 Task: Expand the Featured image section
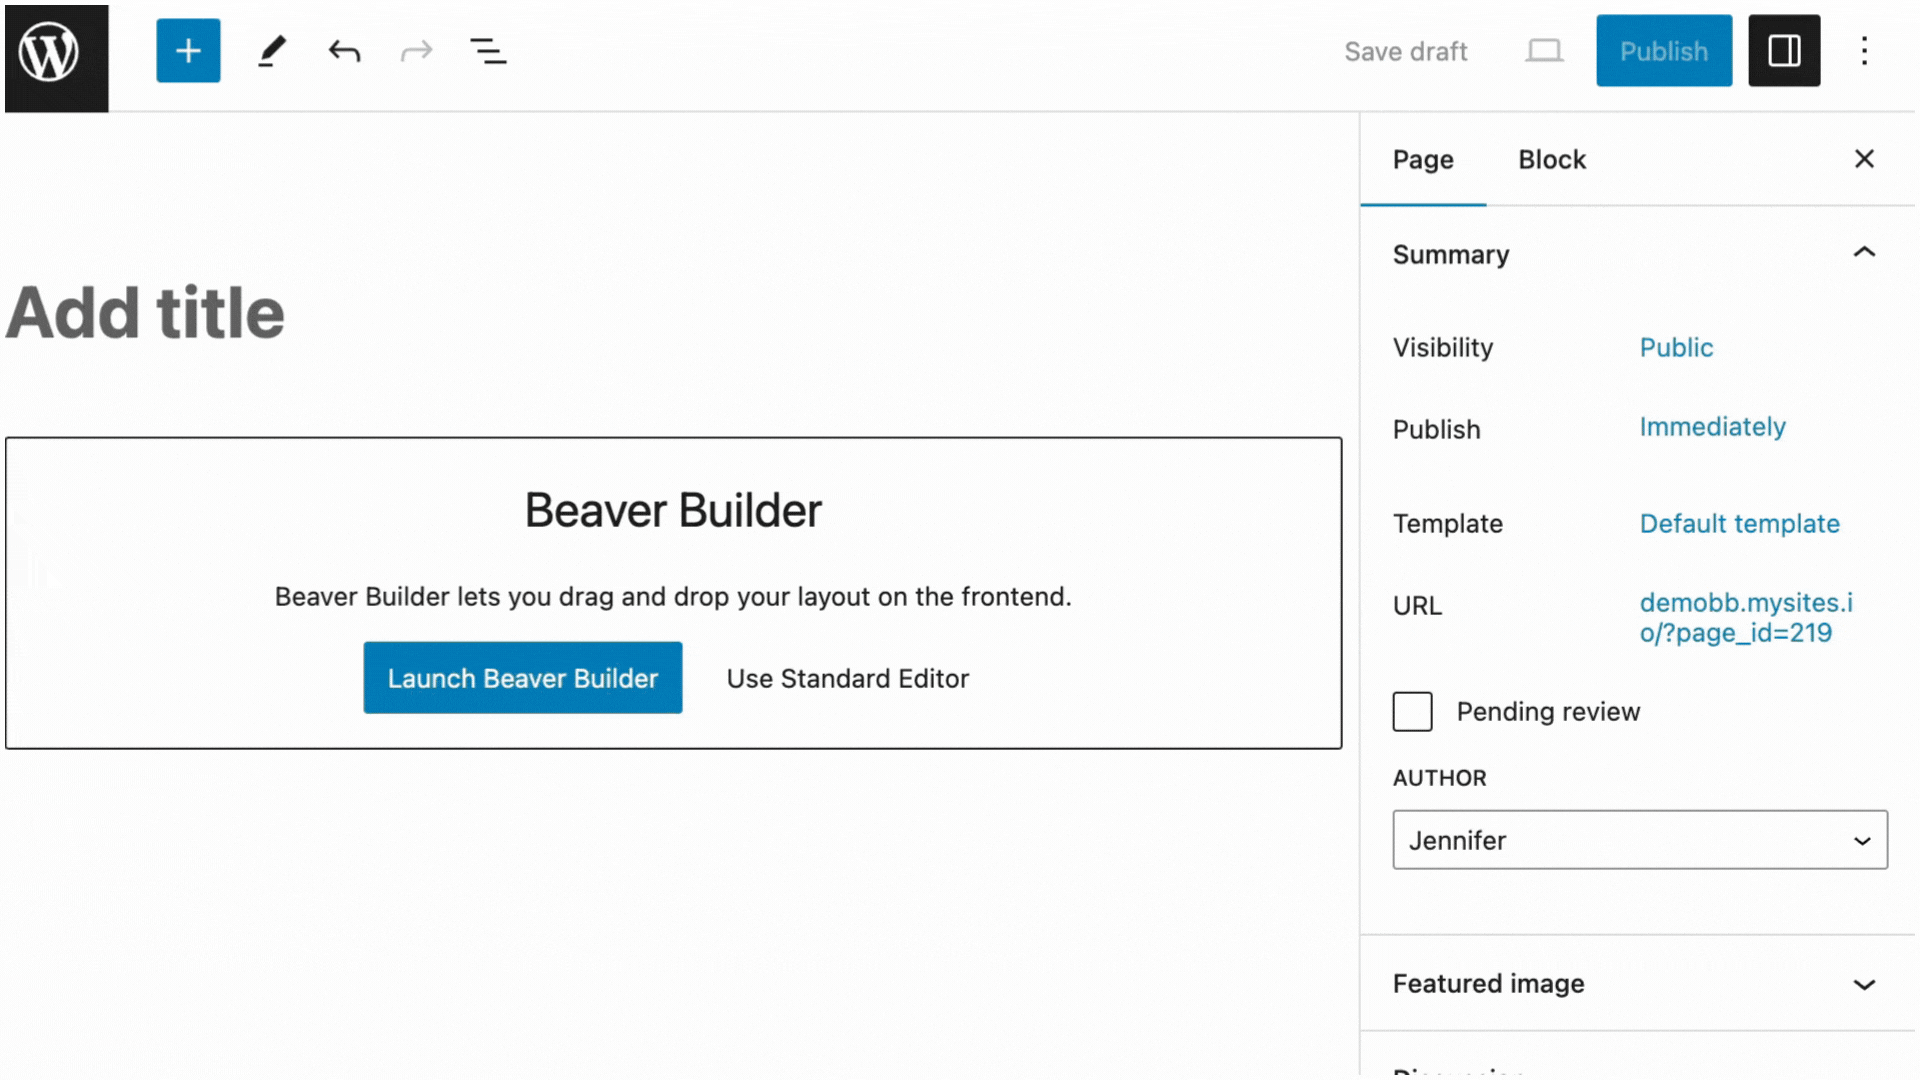pos(1864,984)
